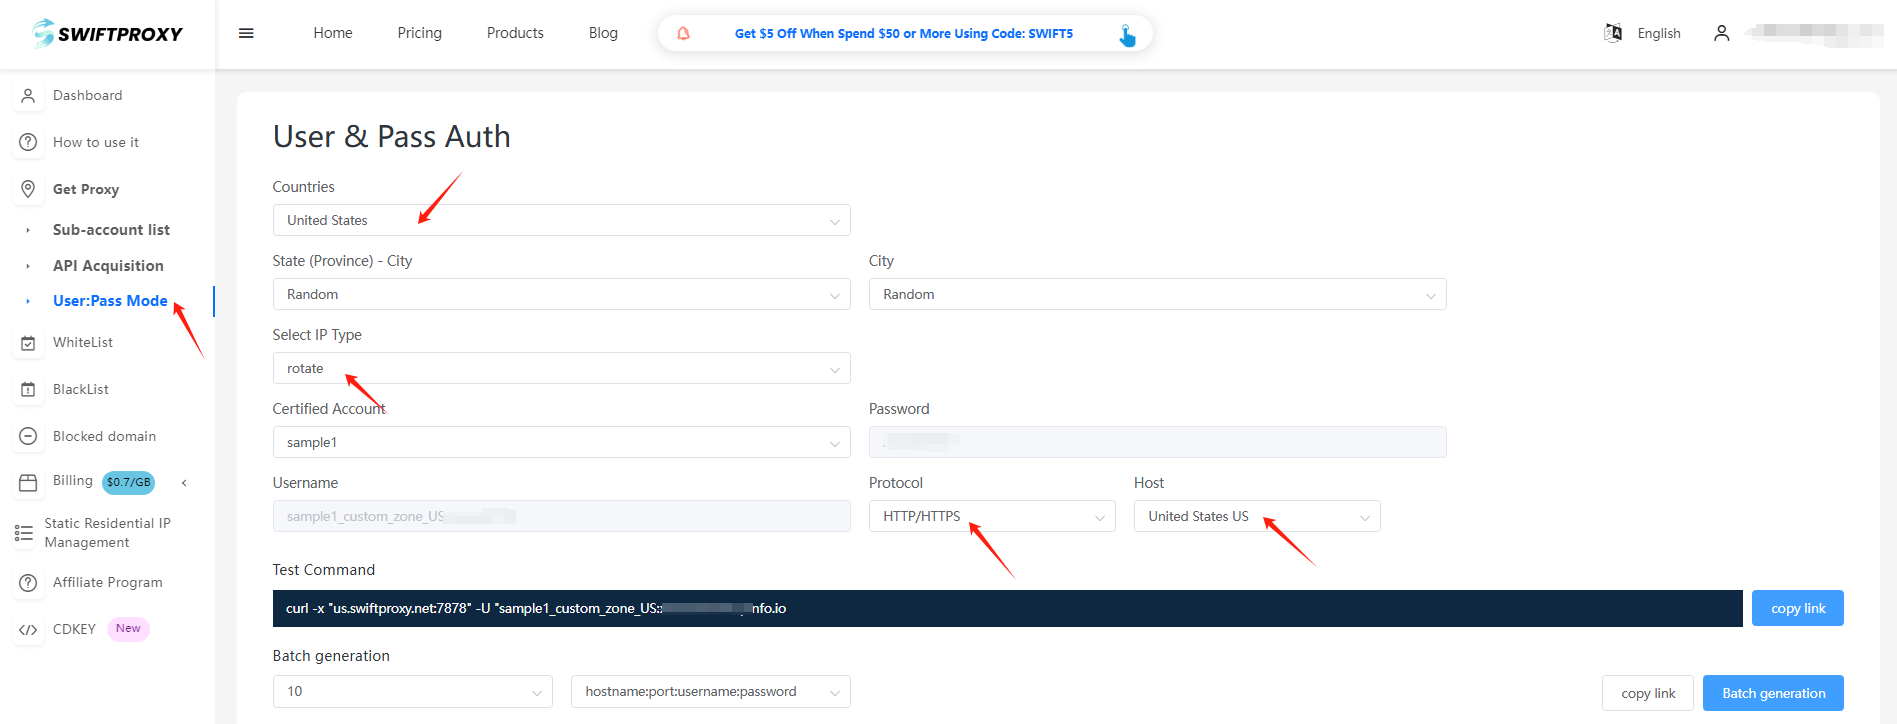Screen dimensions: 1897x724
Task: Select User:Pass Mode in sidebar
Action: tap(110, 301)
